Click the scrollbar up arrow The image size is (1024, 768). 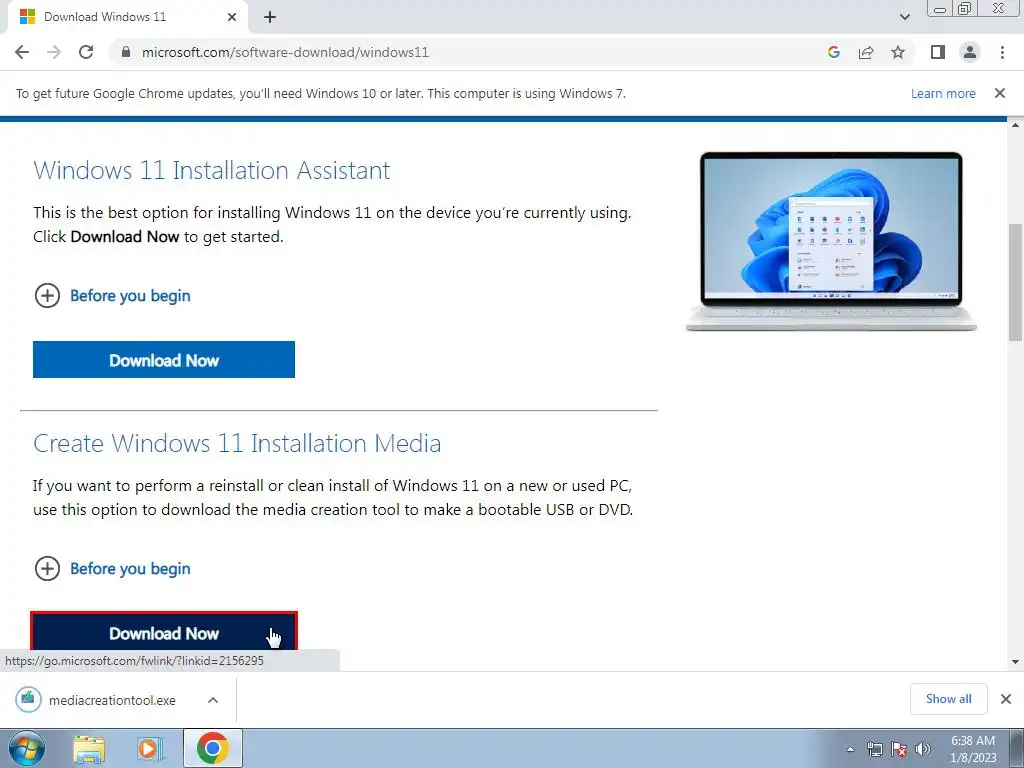[1015, 125]
